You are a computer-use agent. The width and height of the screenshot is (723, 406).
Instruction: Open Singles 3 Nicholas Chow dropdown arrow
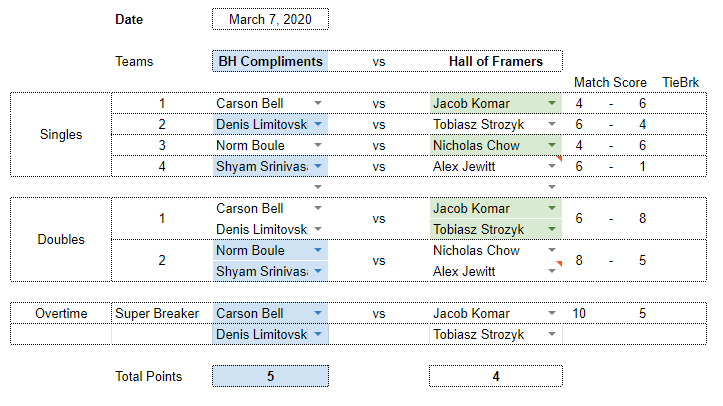551,145
